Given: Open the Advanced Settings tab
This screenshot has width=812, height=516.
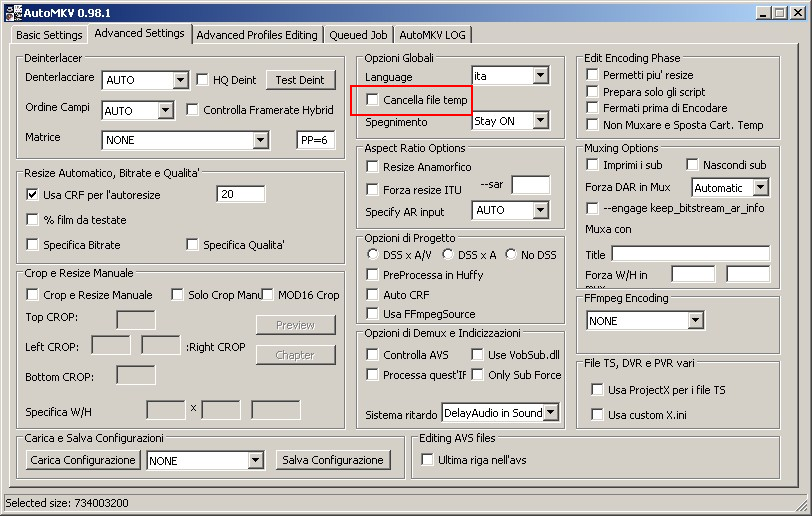Looking at the screenshot, I should click(139, 33).
